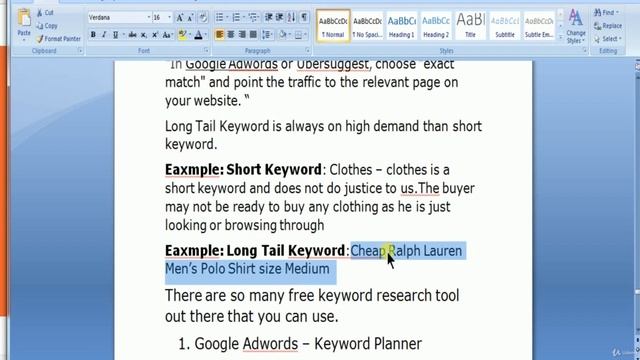640x360 pixels.
Task: Shrink font size with the small A icon
Action: coord(190,18)
